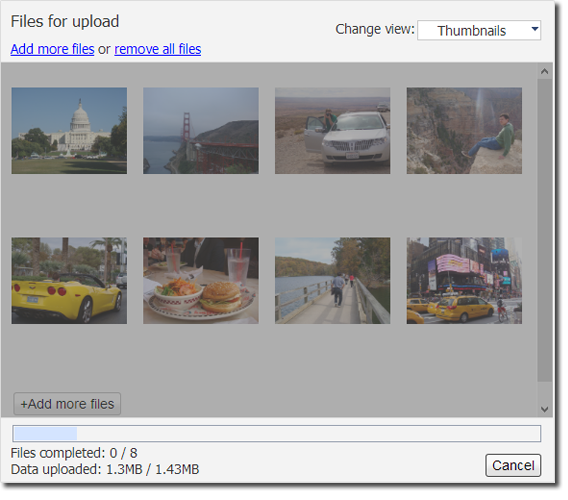Click the 'remove all files' link
568x500 pixels.
coord(158,49)
